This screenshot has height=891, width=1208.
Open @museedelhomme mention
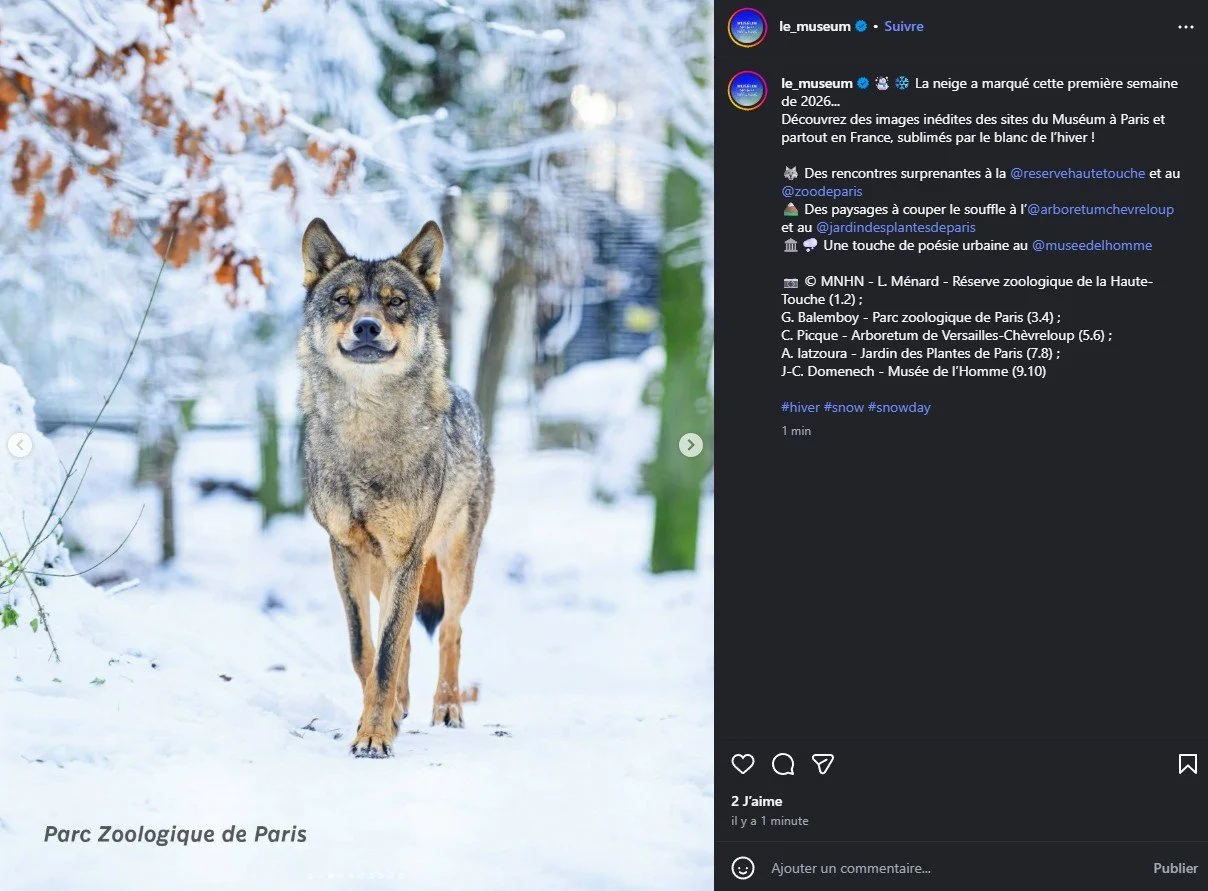(1092, 245)
